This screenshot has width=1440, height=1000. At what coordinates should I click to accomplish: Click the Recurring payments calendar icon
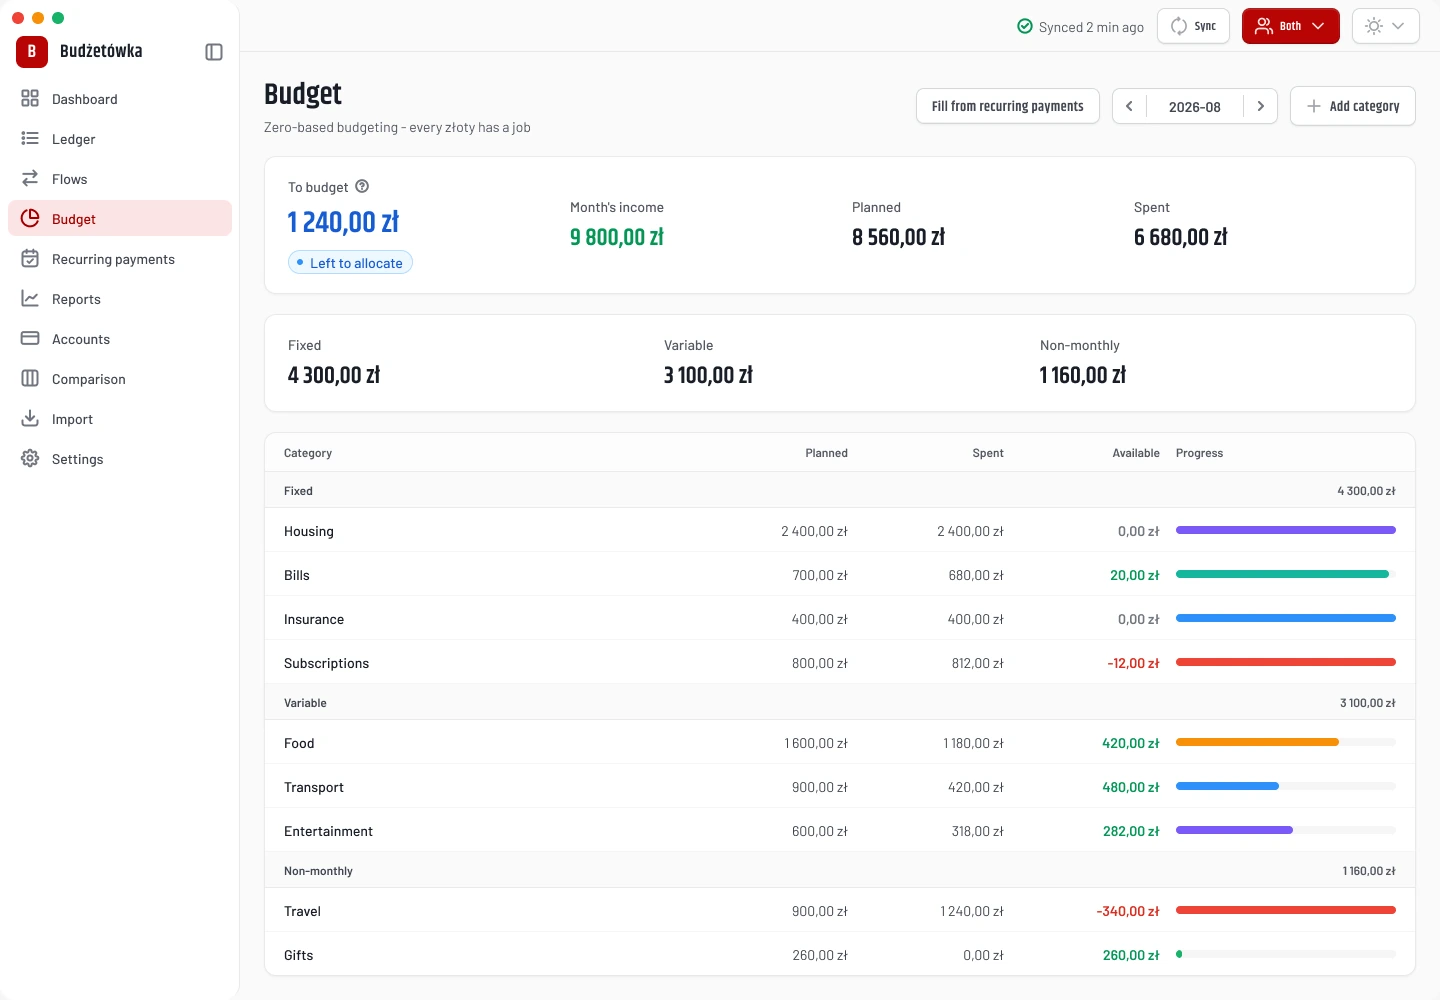coord(30,258)
